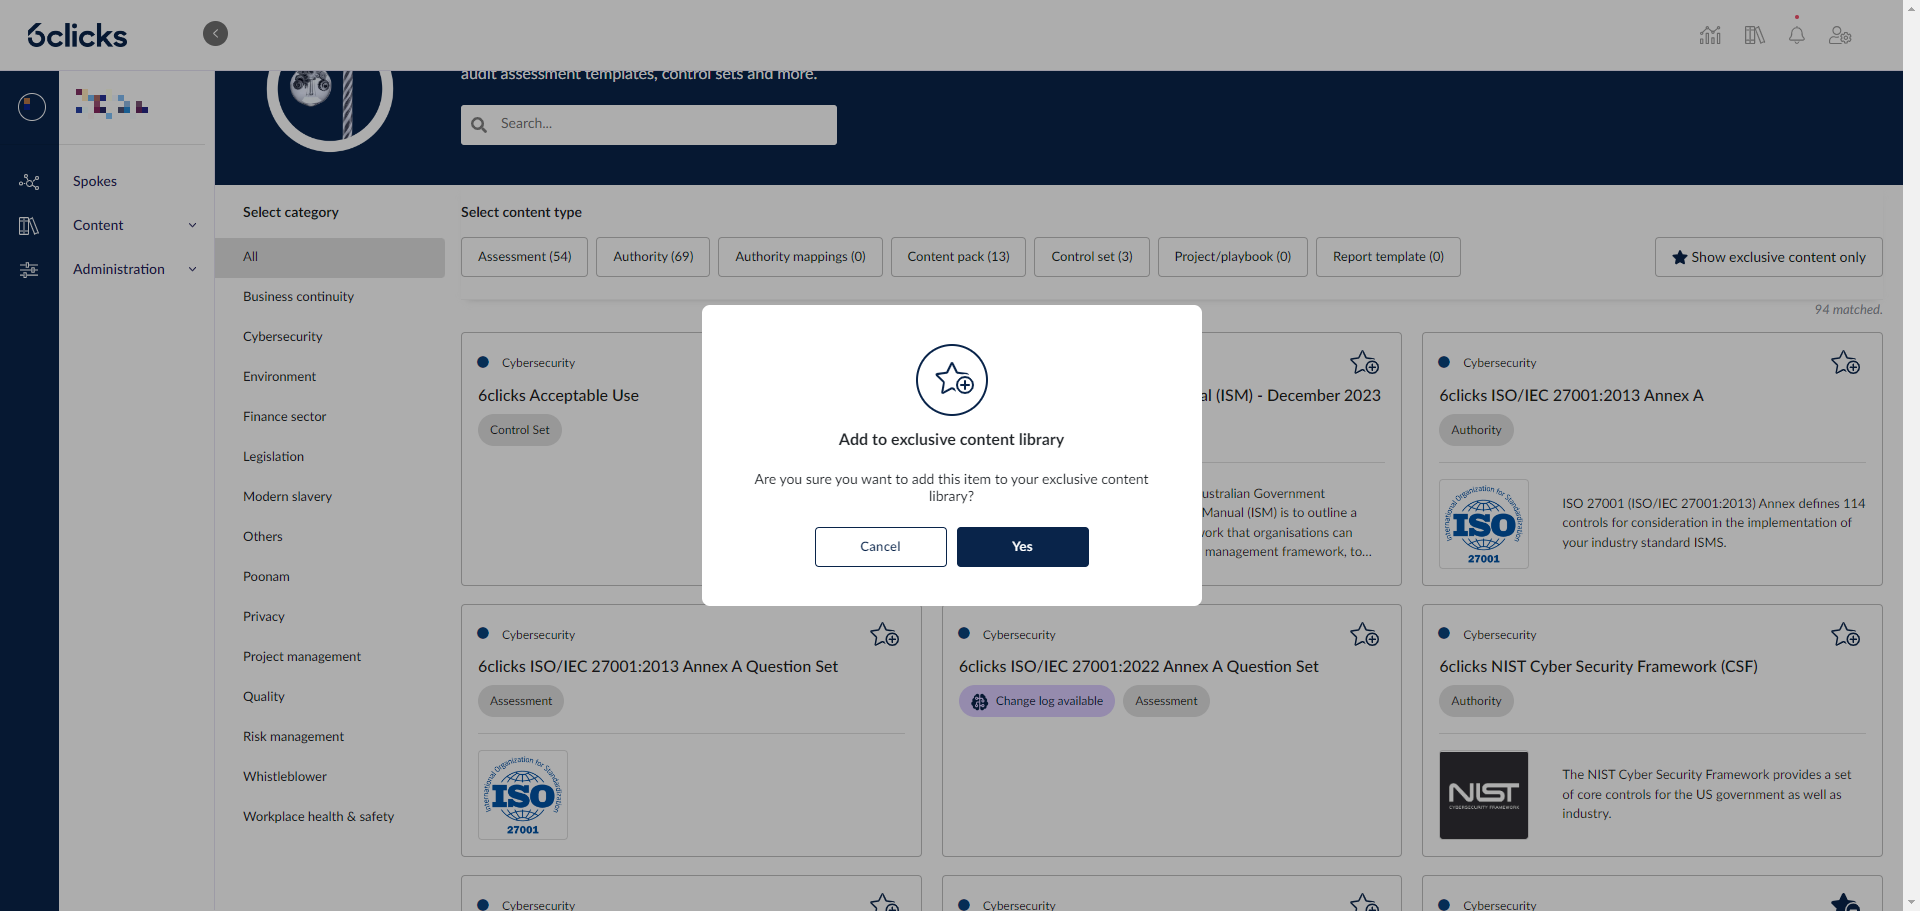
Task: Open Spokes menu item
Action: pyautogui.click(x=95, y=181)
